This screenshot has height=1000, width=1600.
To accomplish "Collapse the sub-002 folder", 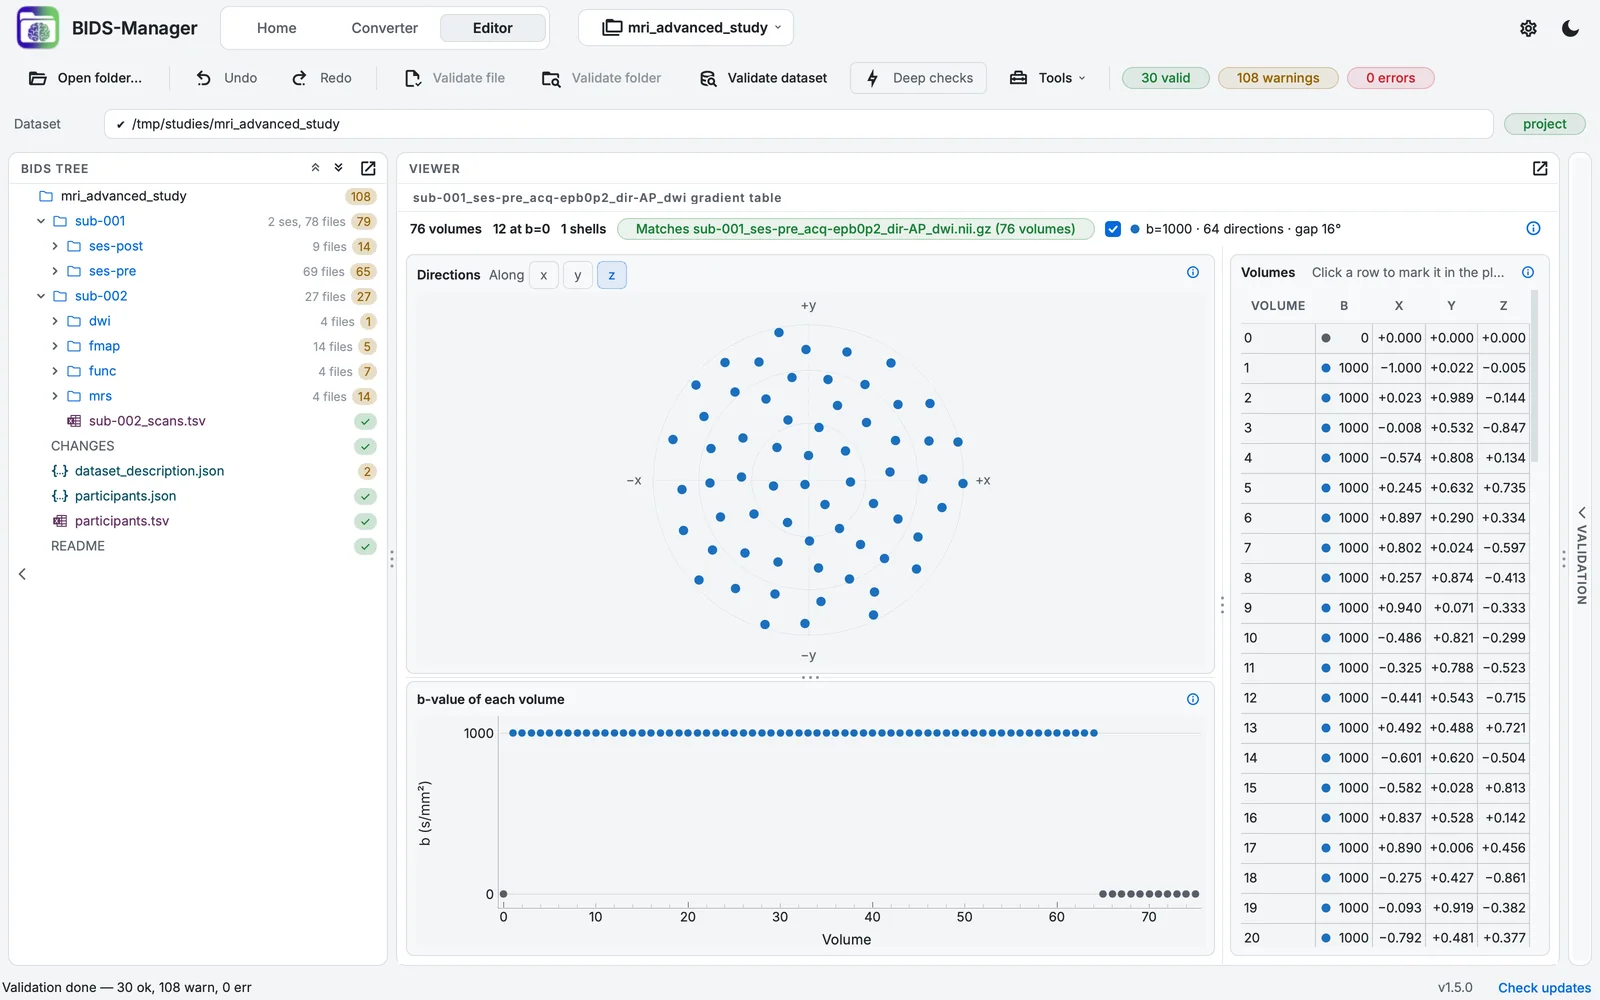I will pyautogui.click(x=41, y=296).
